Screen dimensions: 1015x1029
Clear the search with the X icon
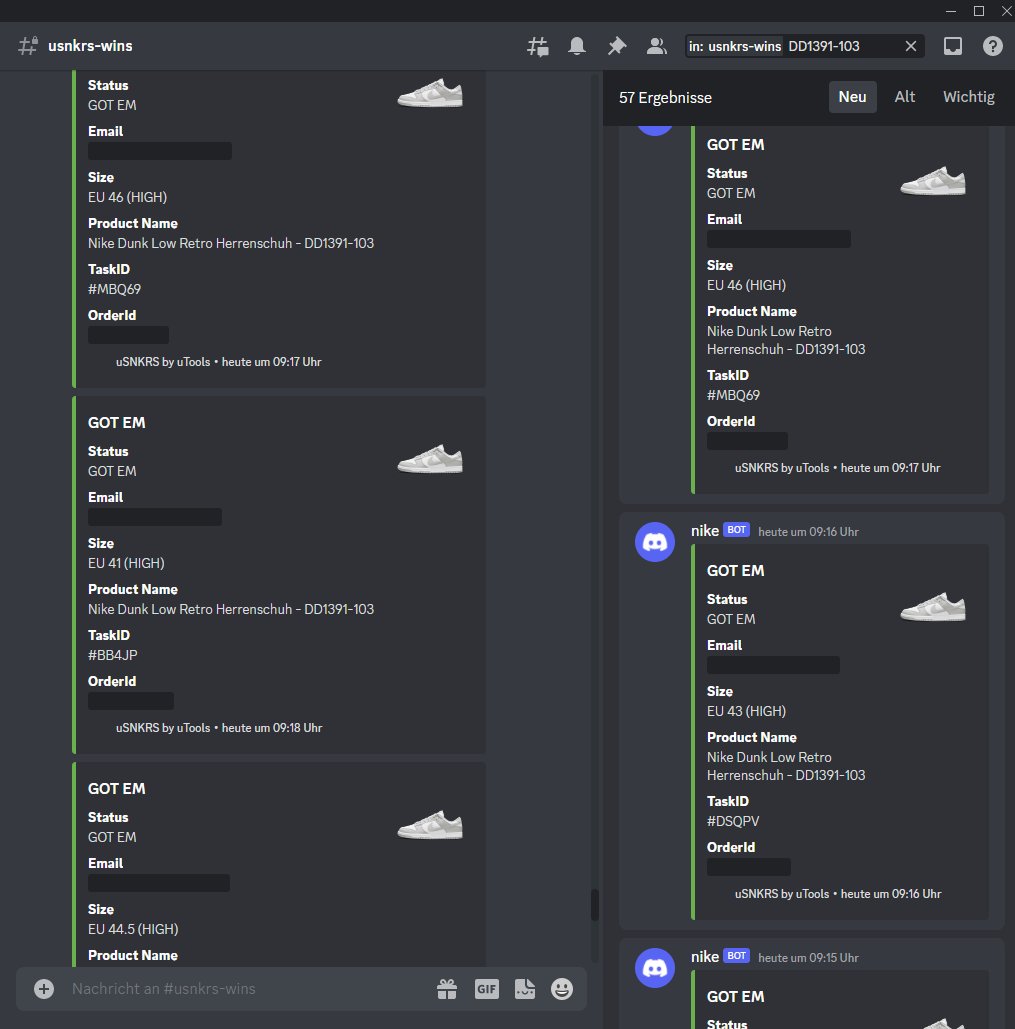click(911, 46)
